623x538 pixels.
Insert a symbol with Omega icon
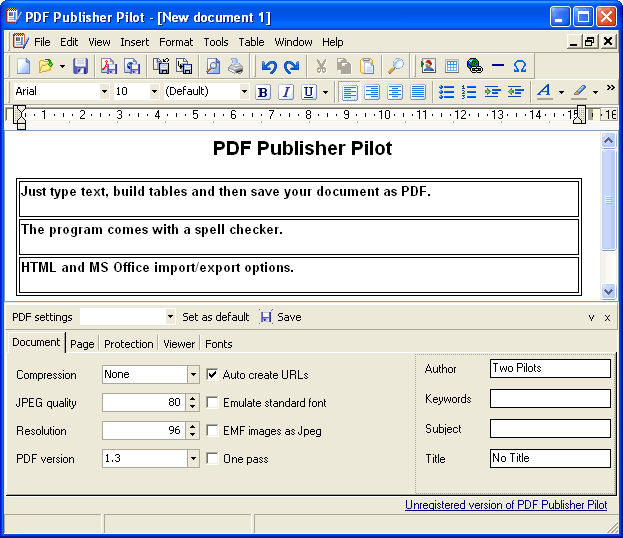[520, 66]
